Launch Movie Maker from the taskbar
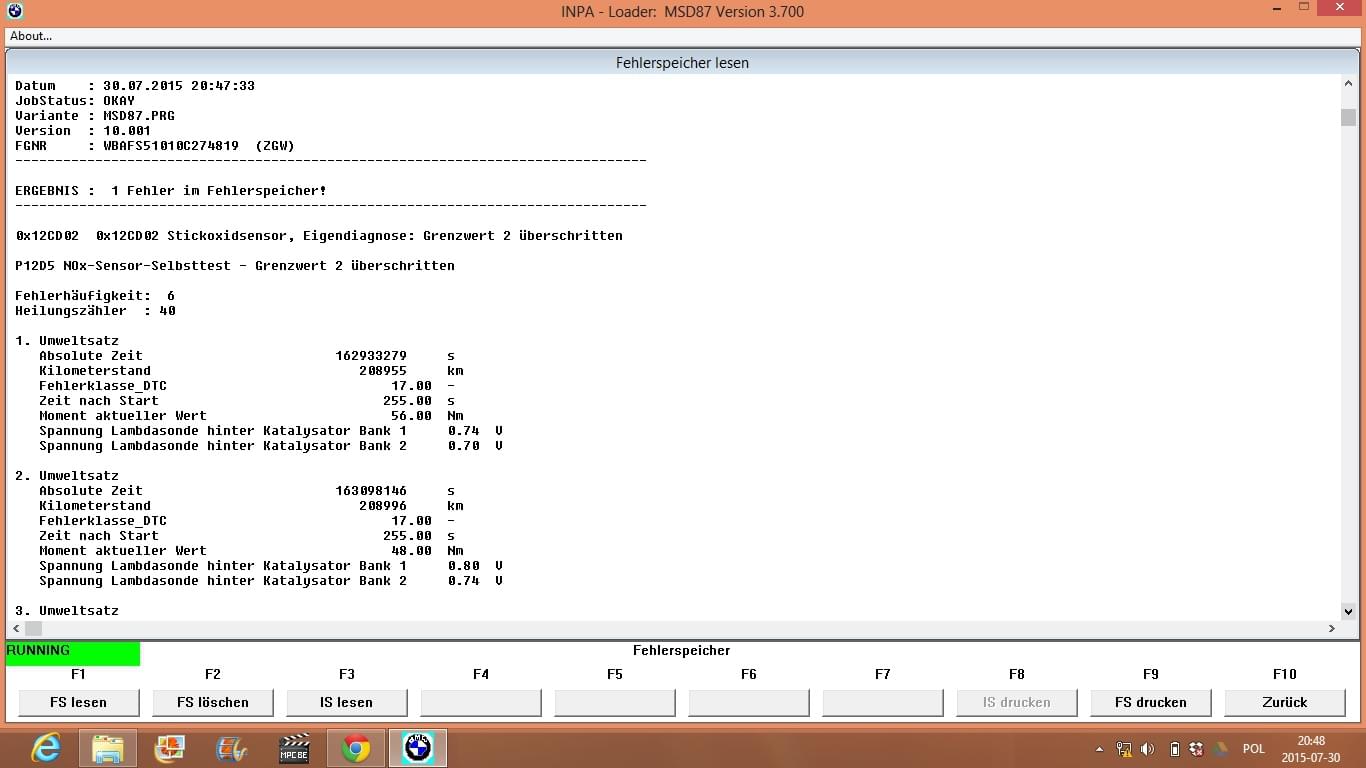Screen dimensions: 1366x768 tap(231, 748)
